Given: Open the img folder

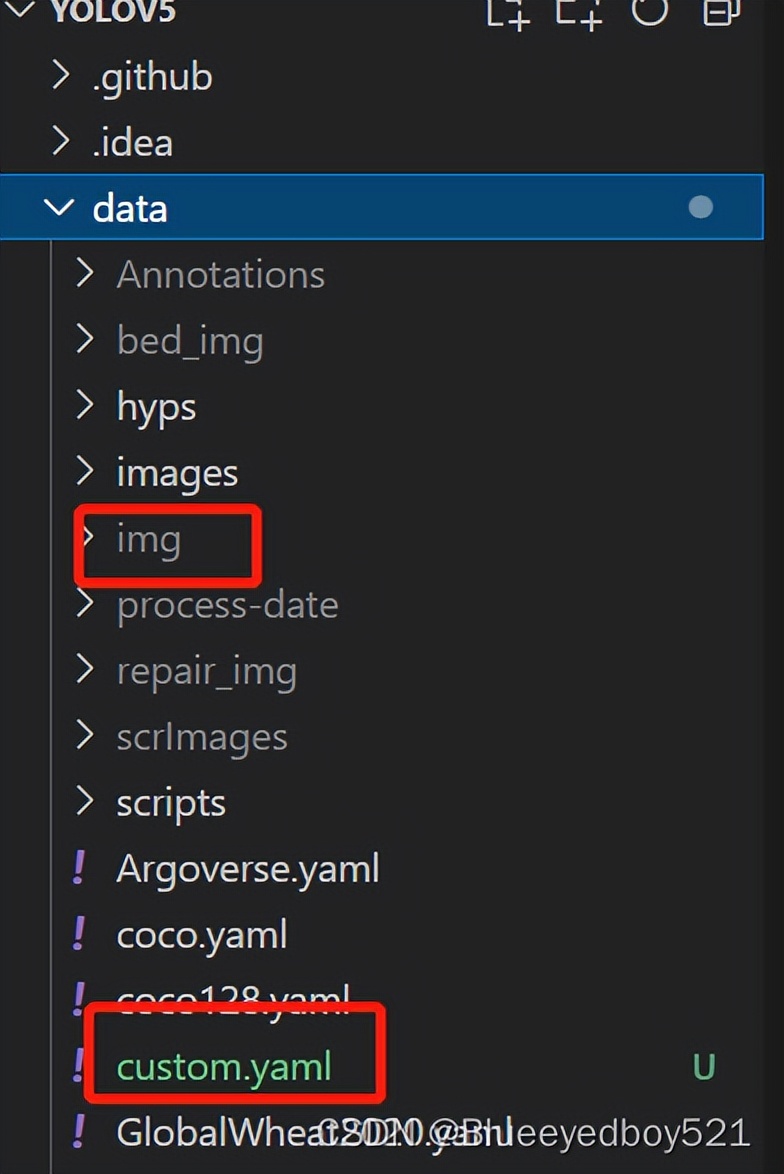Looking at the screenshot, I should 149,539.
